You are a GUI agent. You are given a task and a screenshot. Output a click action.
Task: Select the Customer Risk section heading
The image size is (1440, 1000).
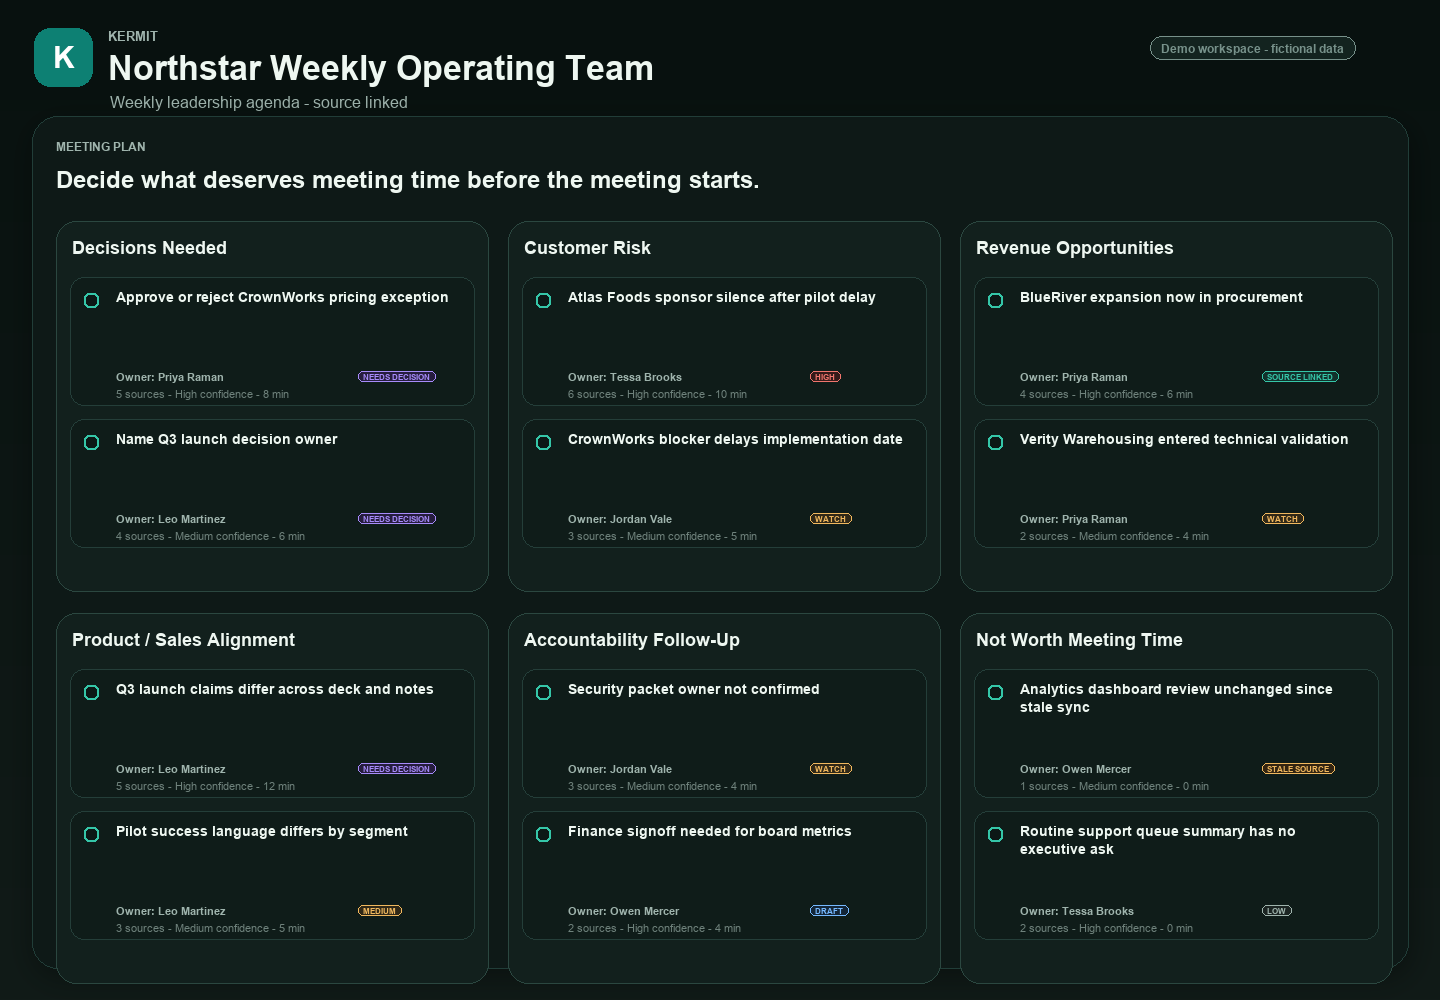[x=587, y=248]
